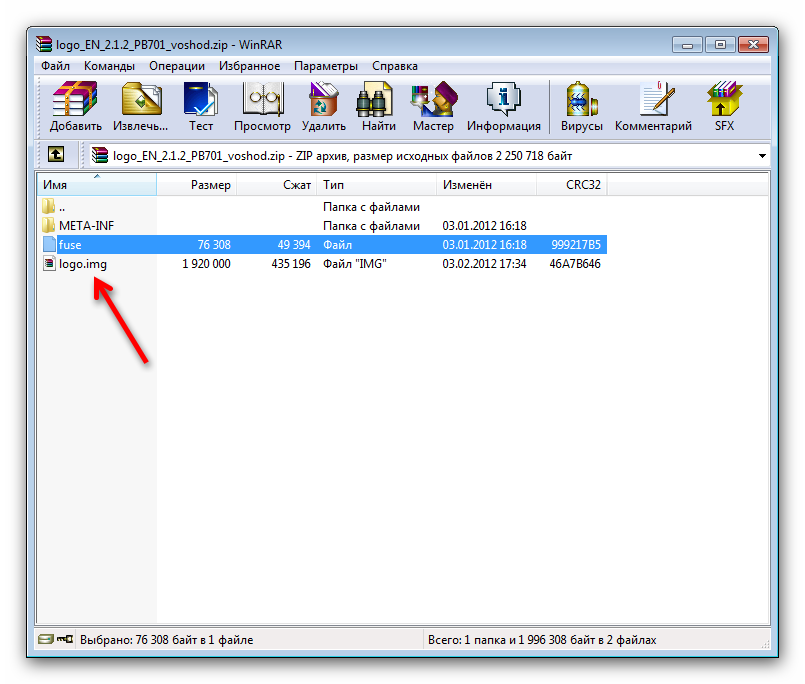Screen dimensions: 805x684
Task: Minimize the WinRAR window
Action: 687,45
